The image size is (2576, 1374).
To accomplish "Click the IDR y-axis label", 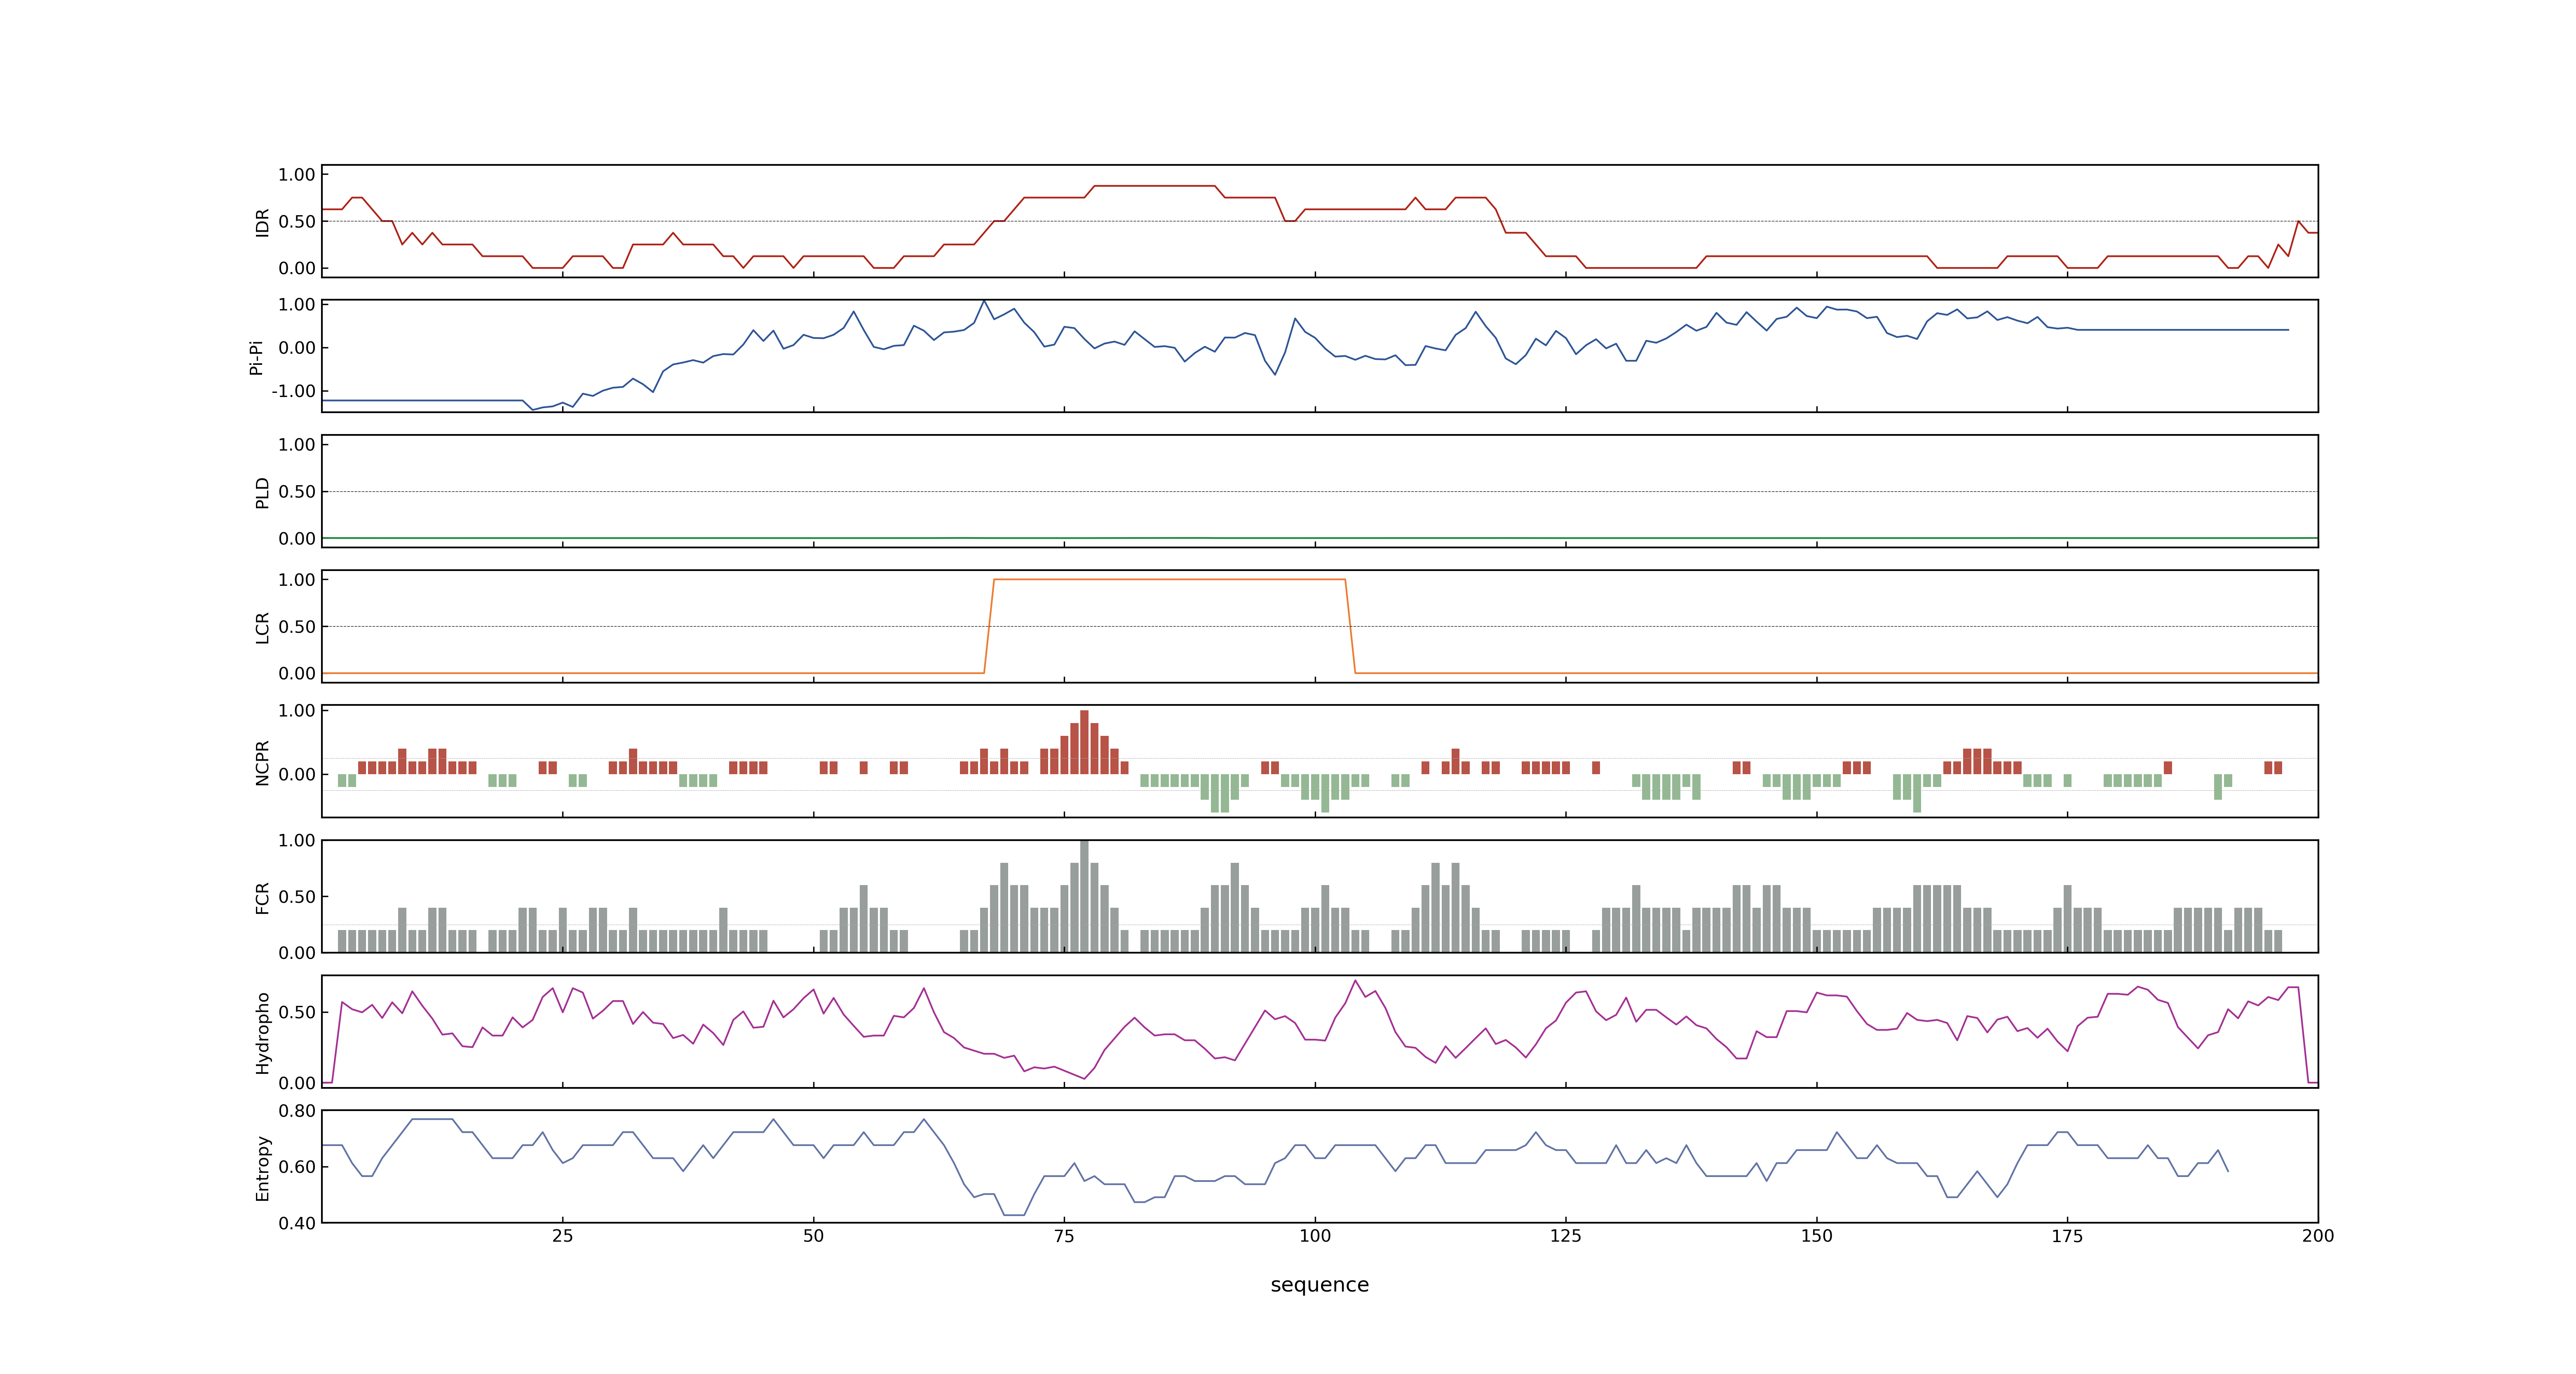I will pos(262,222).
